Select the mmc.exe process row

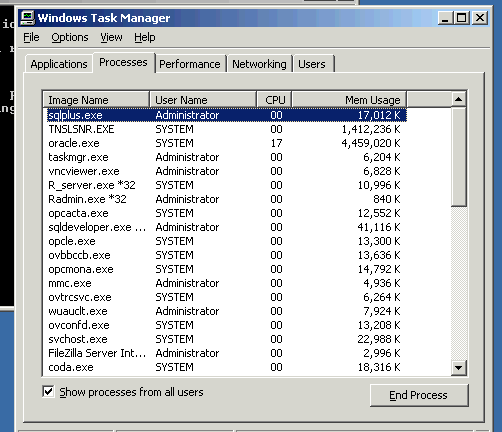point(227,283)
